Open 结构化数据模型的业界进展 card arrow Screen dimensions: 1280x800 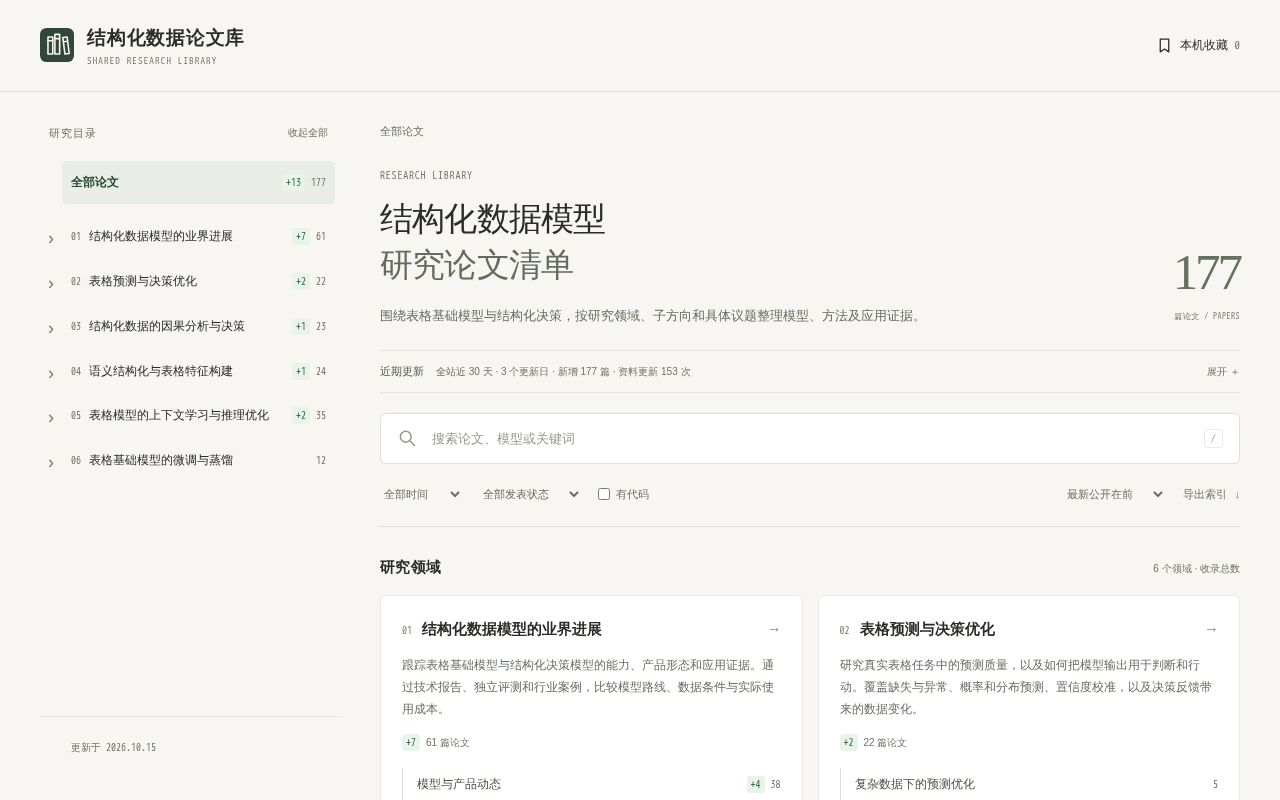(x=773, y=629)
